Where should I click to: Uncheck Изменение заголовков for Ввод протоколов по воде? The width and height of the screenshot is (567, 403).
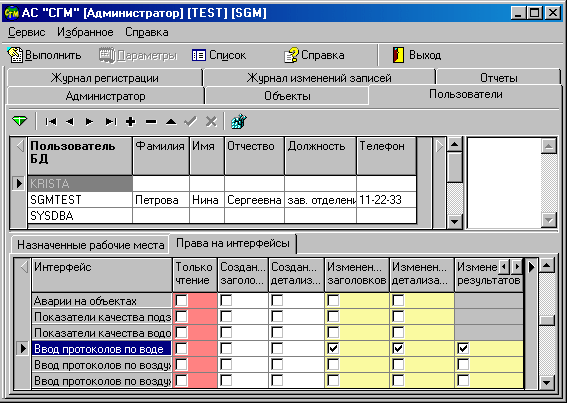coord(333,348)
